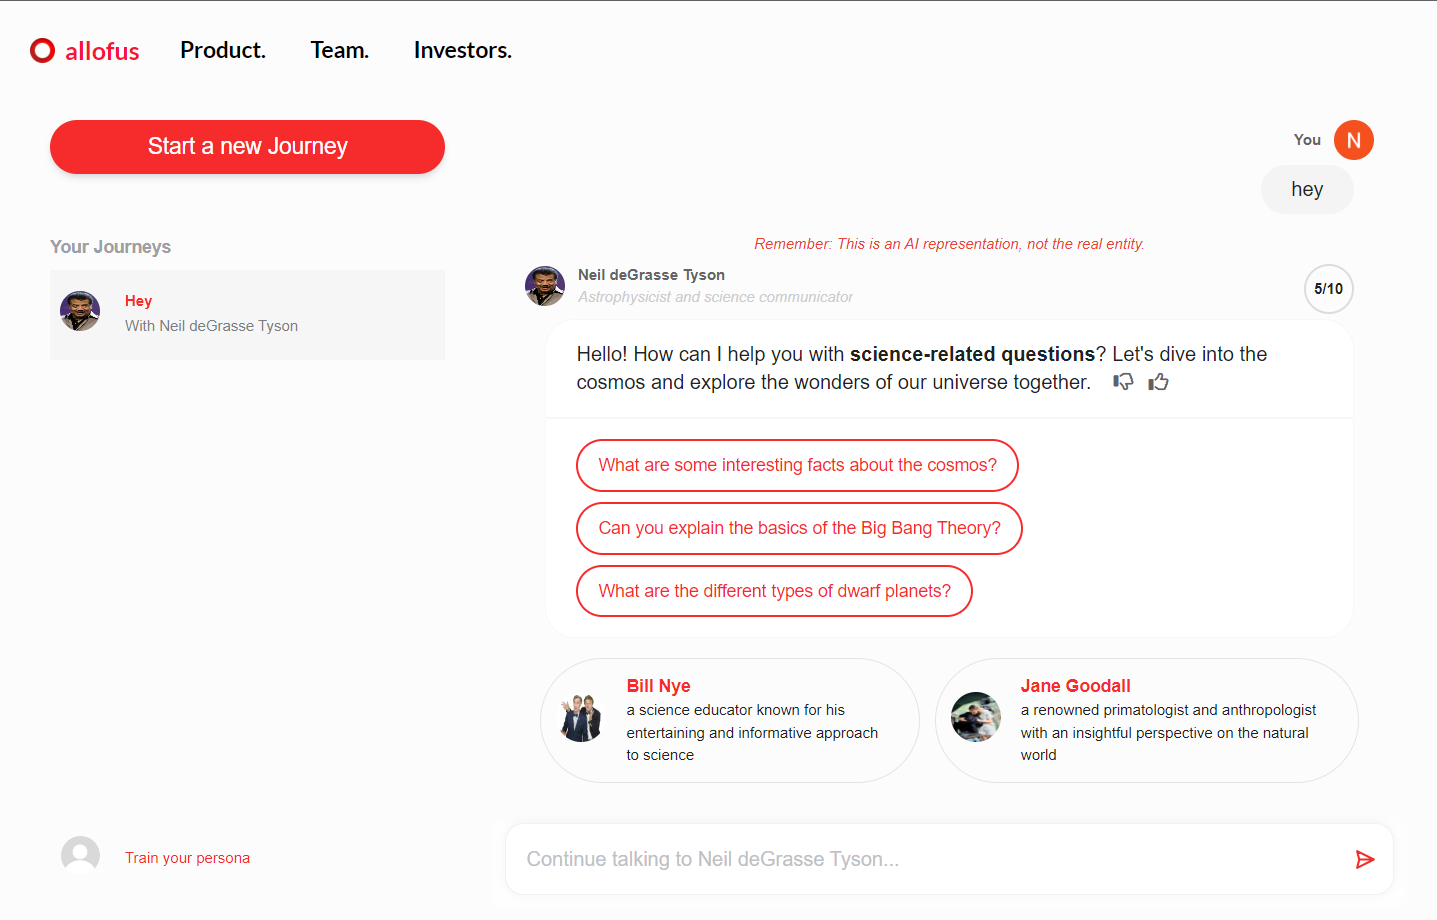Click the 'Your Journeys' heading
The height and width of the screenshot is (920, 1437).
(110, 247)
